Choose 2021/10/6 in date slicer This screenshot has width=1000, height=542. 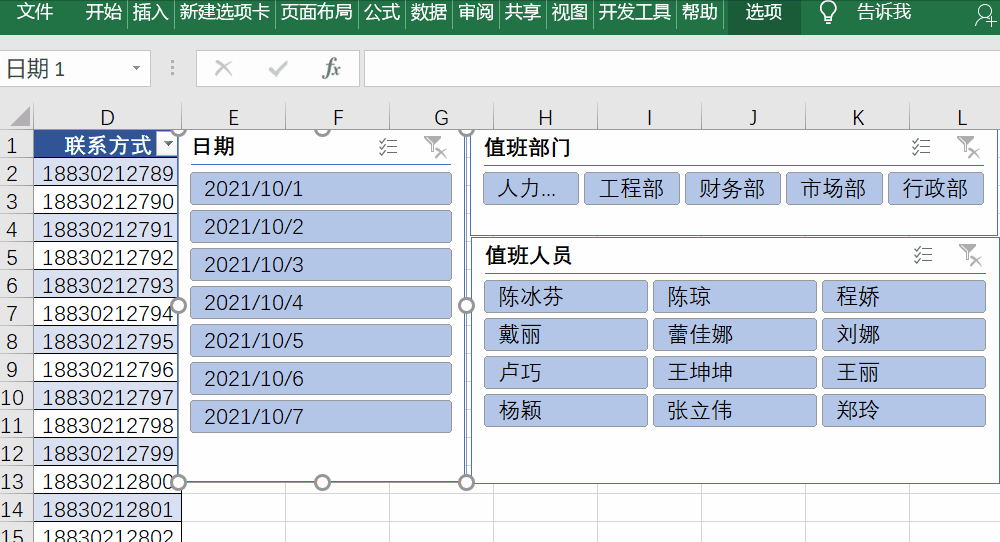tap(321, 378)
